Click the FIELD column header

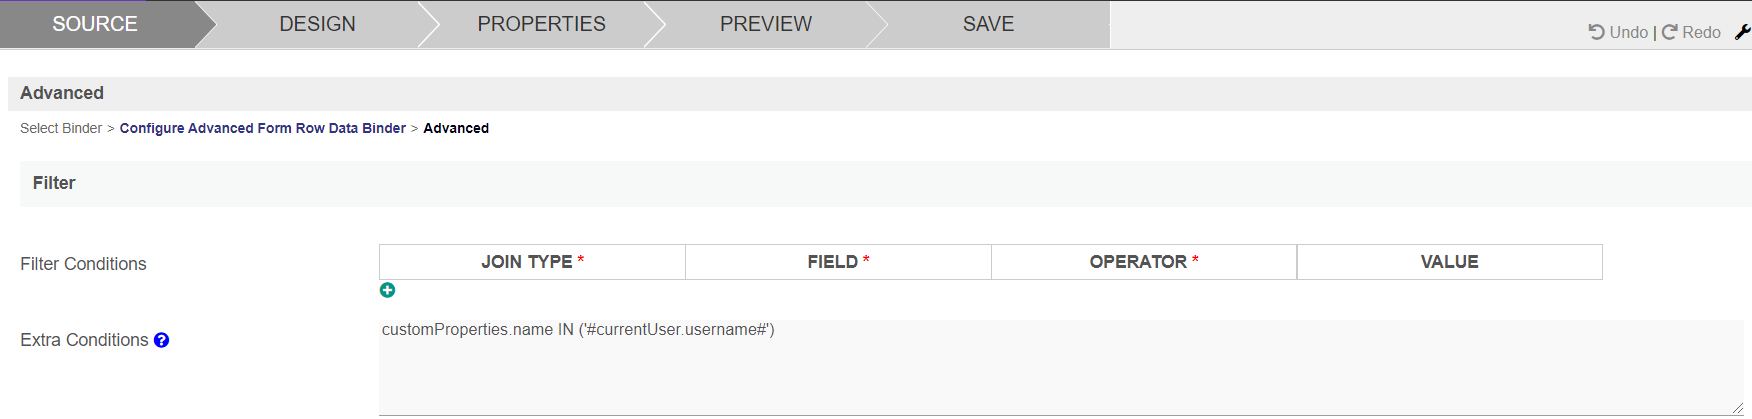[x=838, y=262]
